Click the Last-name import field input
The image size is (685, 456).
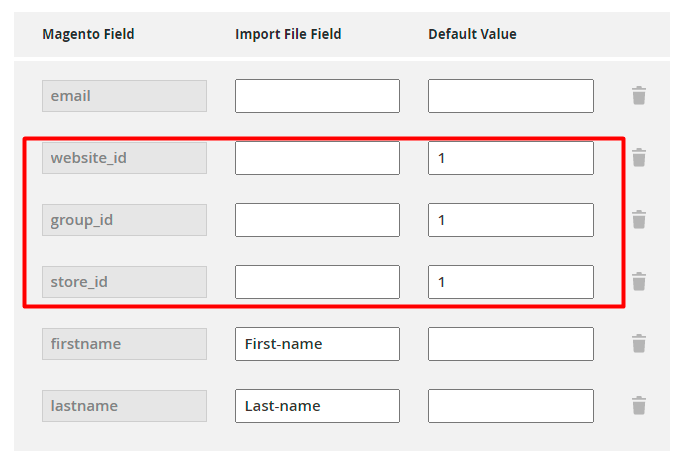tap(317, 406)
